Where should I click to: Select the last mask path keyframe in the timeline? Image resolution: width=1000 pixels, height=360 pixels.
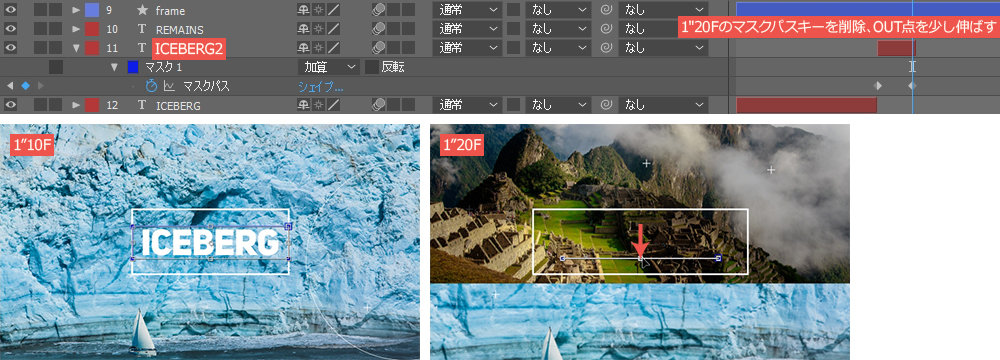[912, 86]
